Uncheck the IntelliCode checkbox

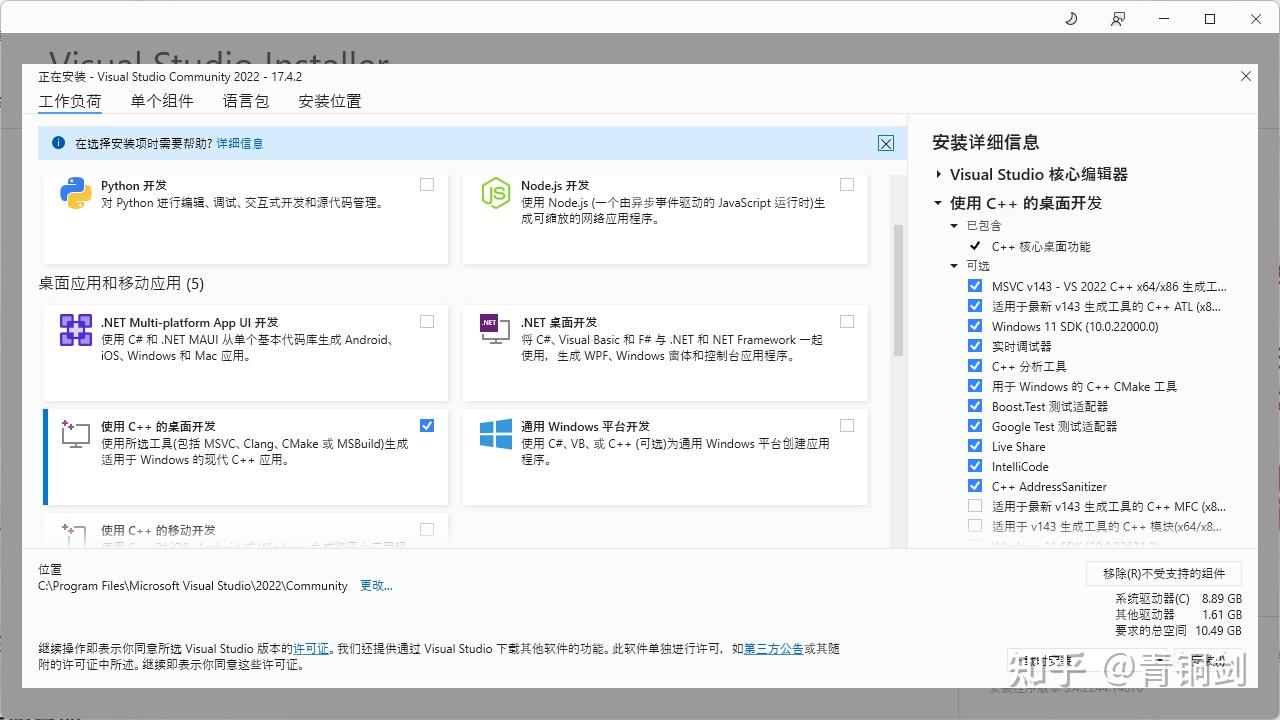point(975,466)
